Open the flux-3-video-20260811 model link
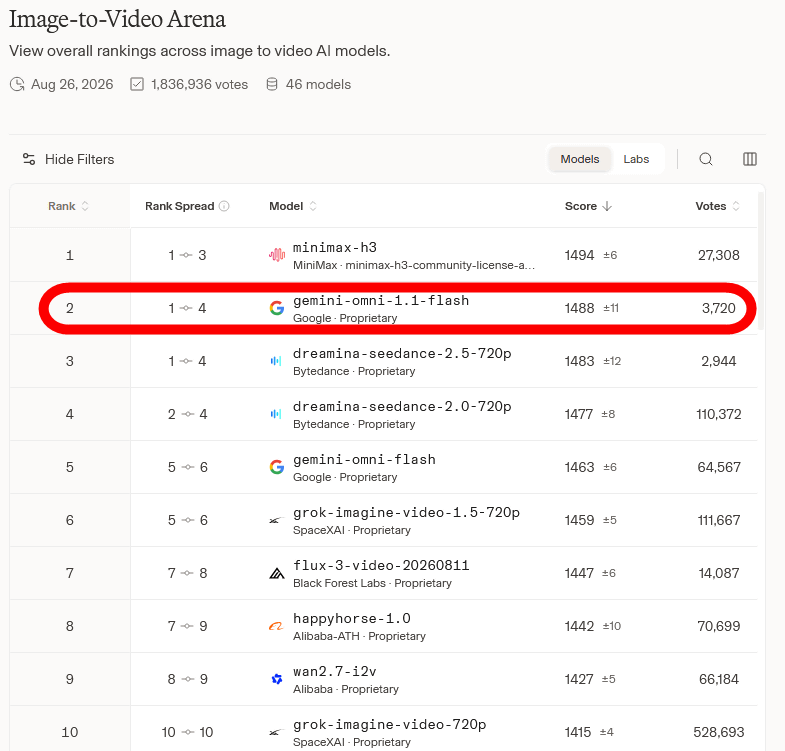The height and width of the screenshot is (751, 785). click(381, 566)
